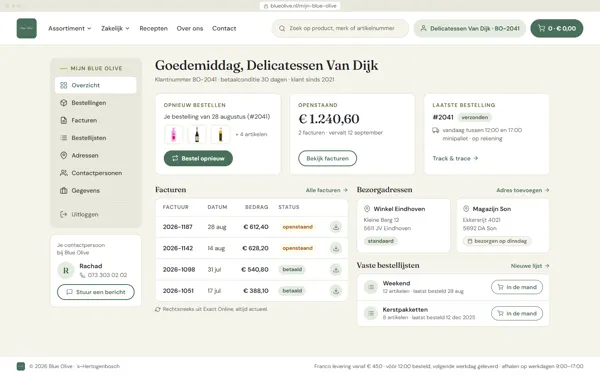Click the sync icon beside Exact Online note
The width and height of the screenshot is (600, 376).
(158, 309)
